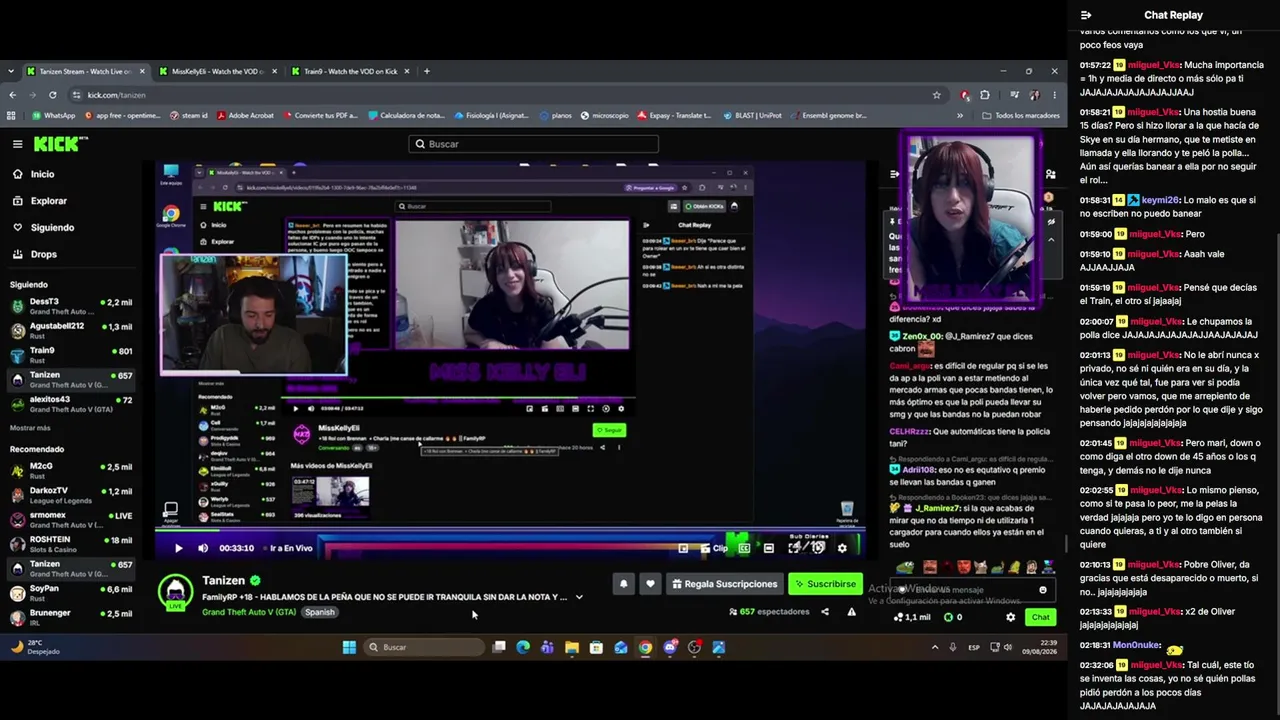This screenshot has width=1280, height=720.
Task: Open Chrome extensions puzzle icon
Action: pos(985,95)
